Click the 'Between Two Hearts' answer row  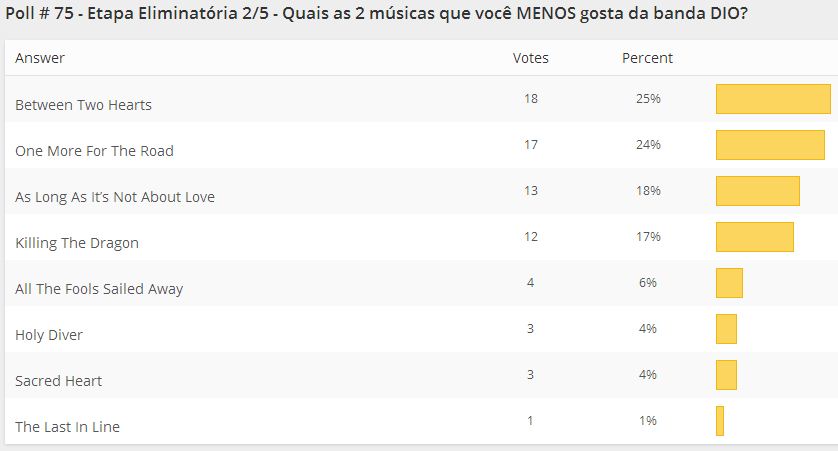pyautogui.click(x=83, y=105)
